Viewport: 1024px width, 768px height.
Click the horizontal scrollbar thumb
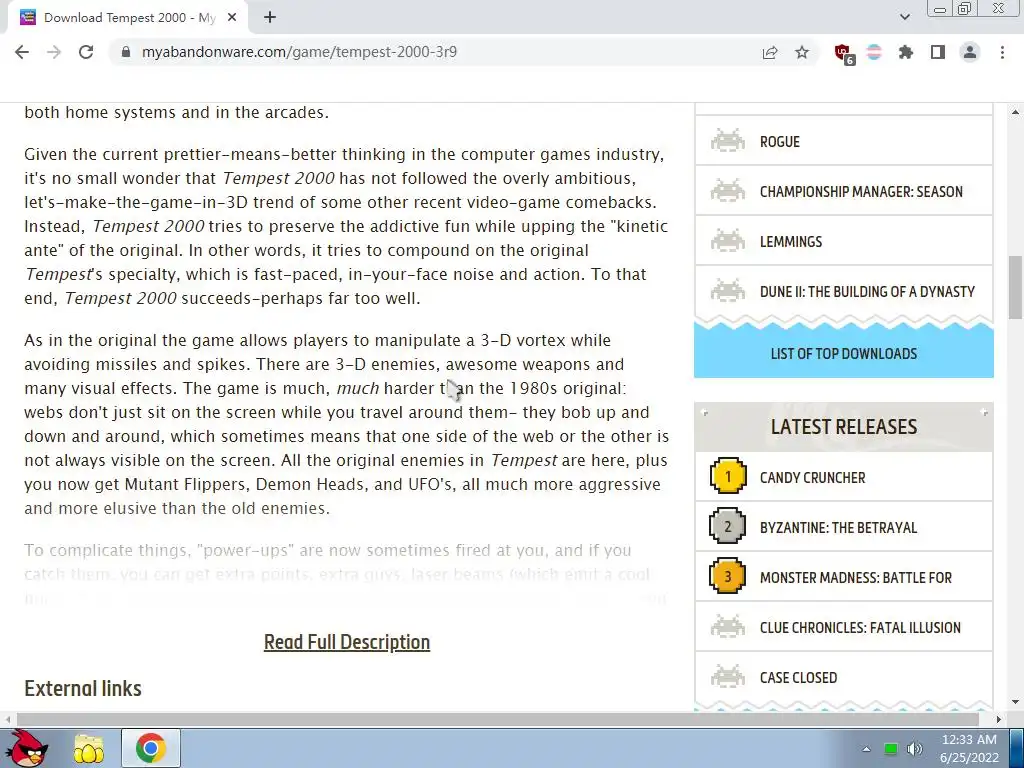coord(496,719)
